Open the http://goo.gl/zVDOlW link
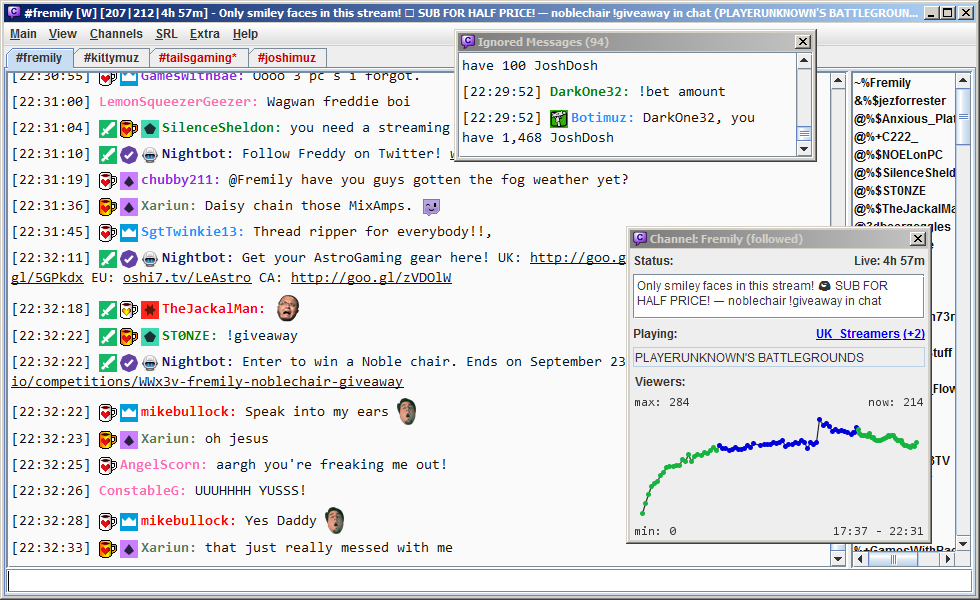This screenshot has height=600, width=980. click(371, 278)
